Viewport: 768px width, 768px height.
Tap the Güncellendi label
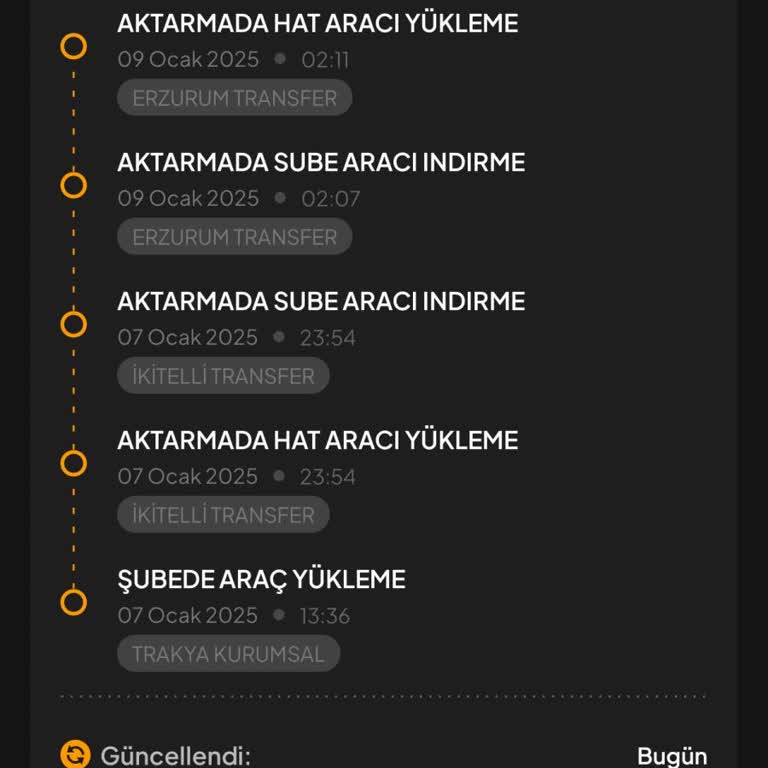pyautogui.click(x=175, y=756)
